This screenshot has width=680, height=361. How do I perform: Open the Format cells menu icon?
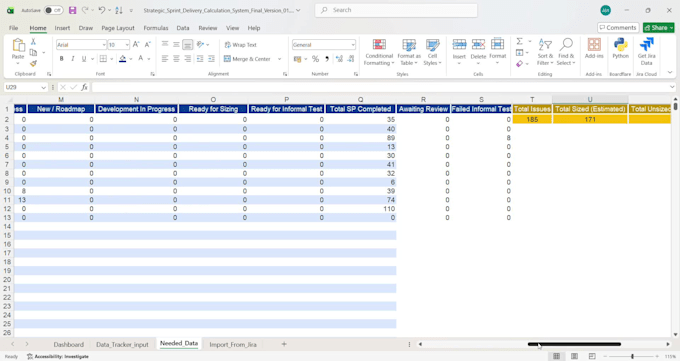[x=497, y=44]
